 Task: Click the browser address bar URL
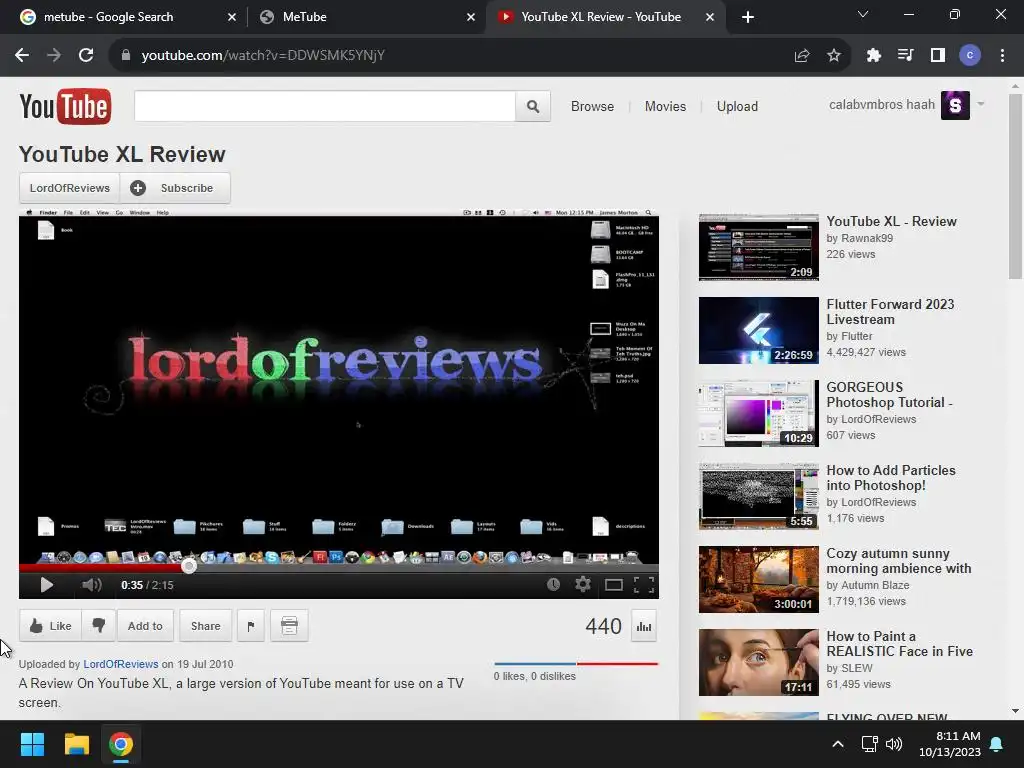[x=263, y=56]
